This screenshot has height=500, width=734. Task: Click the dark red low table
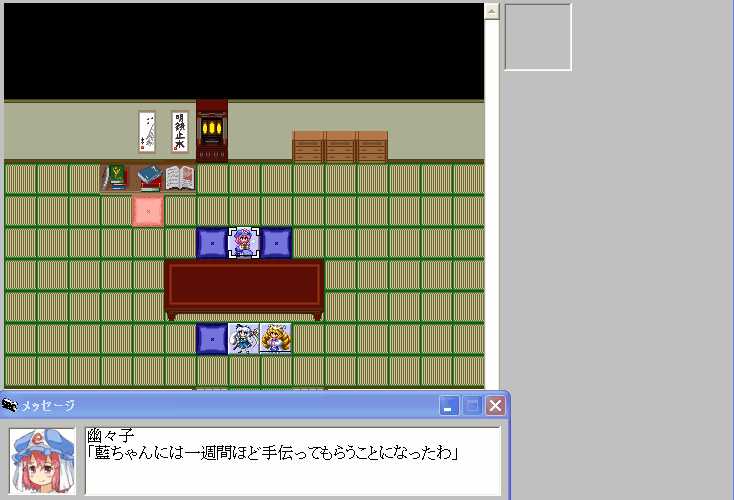[x=244, y=289]
